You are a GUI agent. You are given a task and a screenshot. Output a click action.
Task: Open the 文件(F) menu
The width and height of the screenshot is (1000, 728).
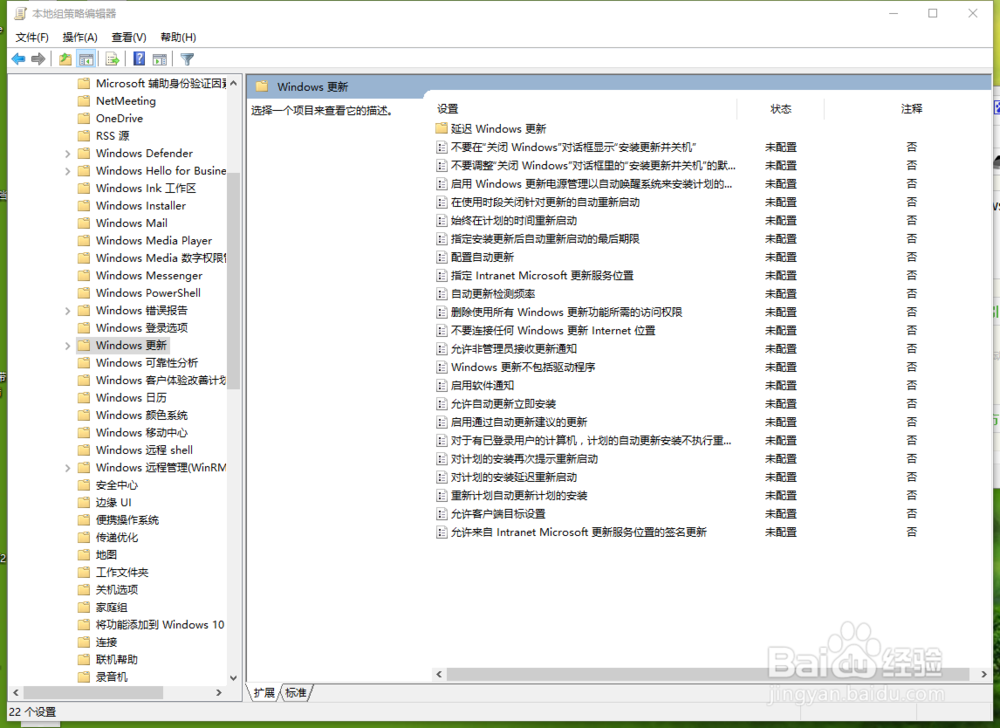point(32,37)
